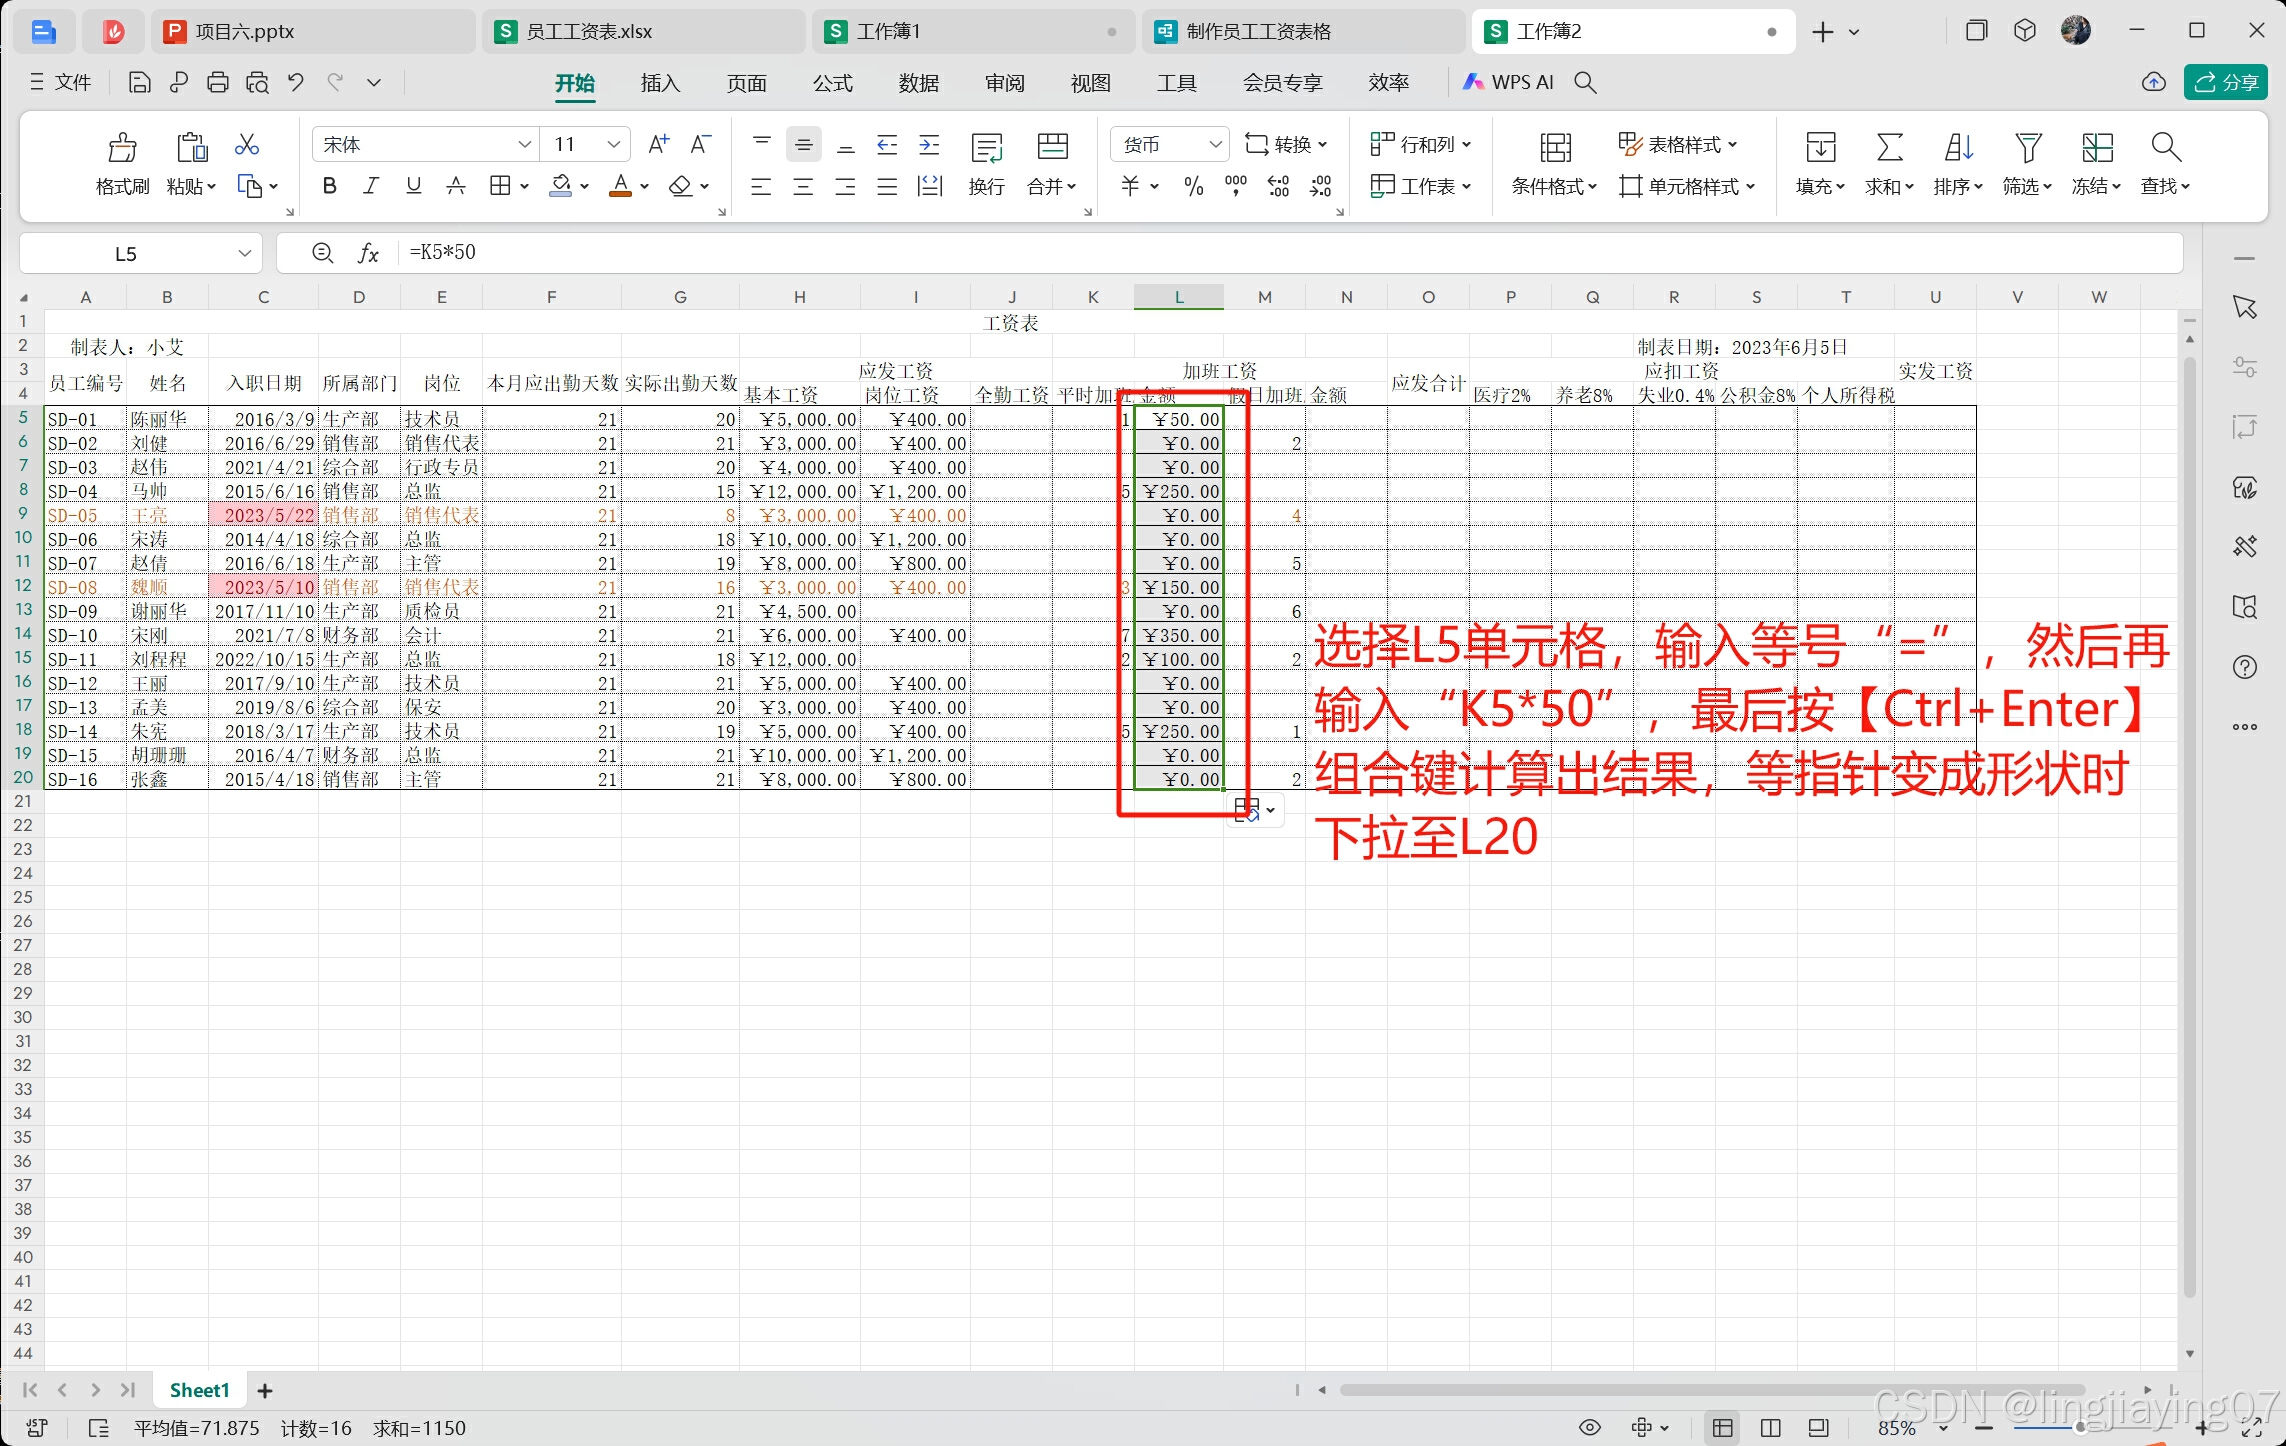Click the Insert Function fx icon
Image resolution: width=2286 pixels, height=1446 pixels.
pos(368,253)
